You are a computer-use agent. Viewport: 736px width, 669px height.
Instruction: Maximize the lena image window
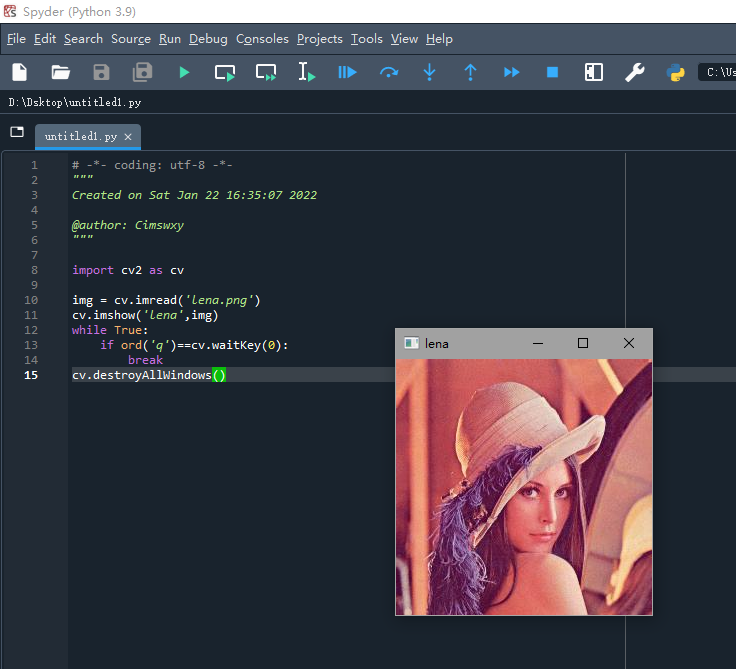[583, 343]
